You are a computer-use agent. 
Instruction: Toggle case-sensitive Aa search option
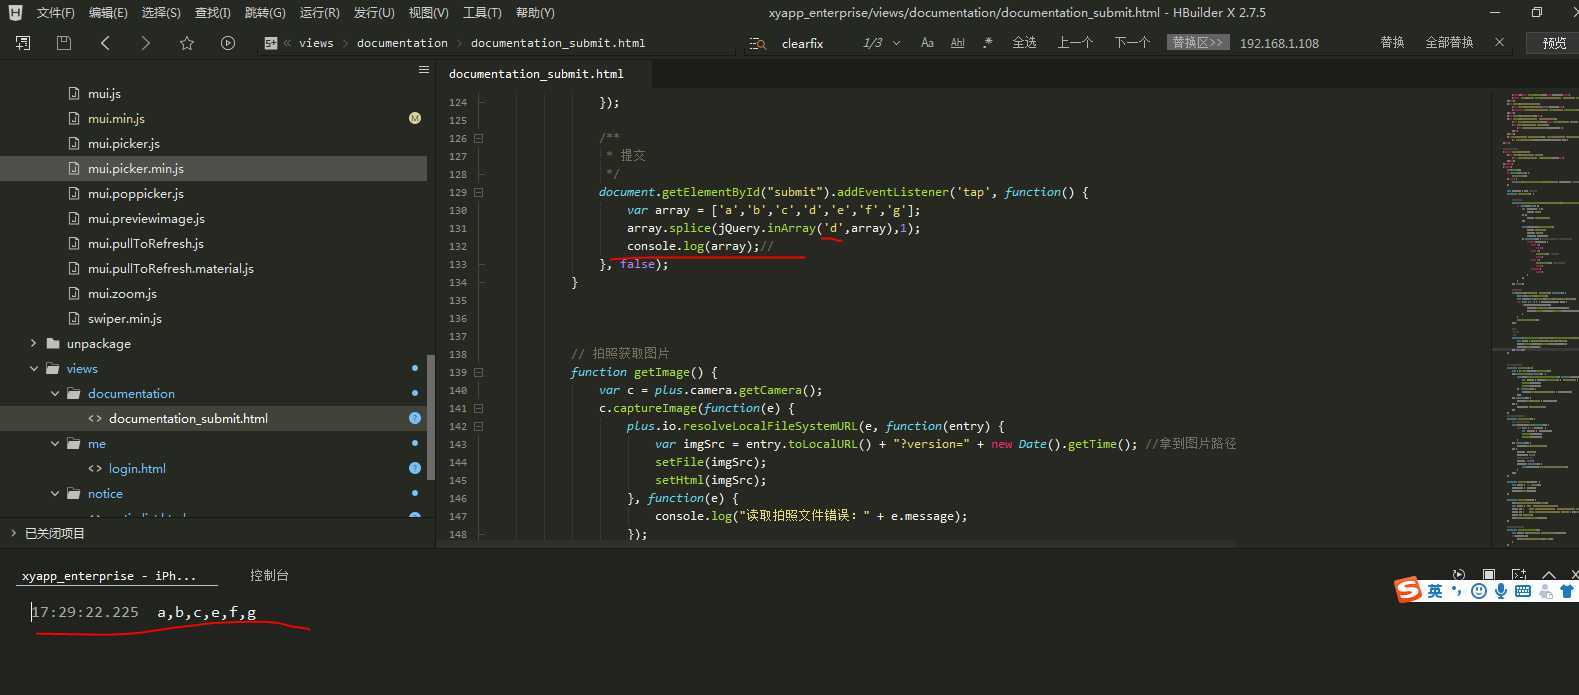coord(927,43)
